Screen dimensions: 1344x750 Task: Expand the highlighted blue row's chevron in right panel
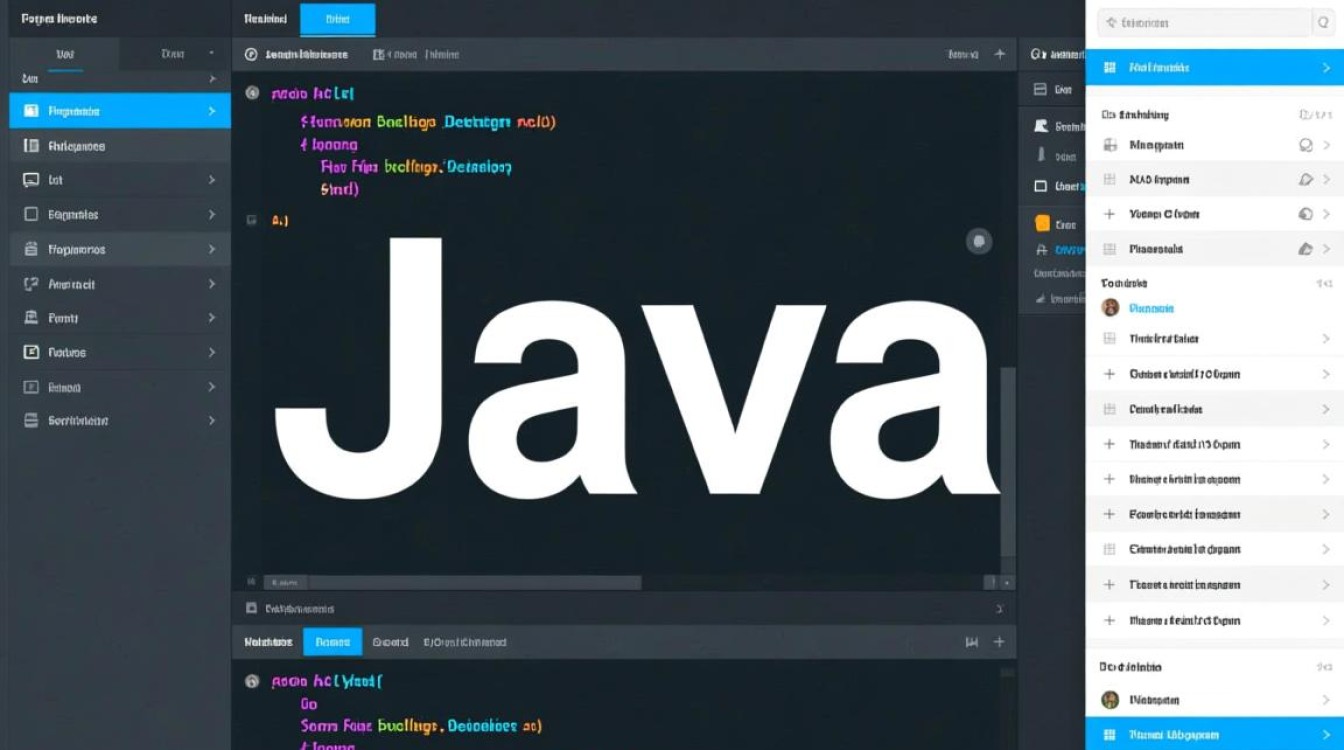point(1329,67)
